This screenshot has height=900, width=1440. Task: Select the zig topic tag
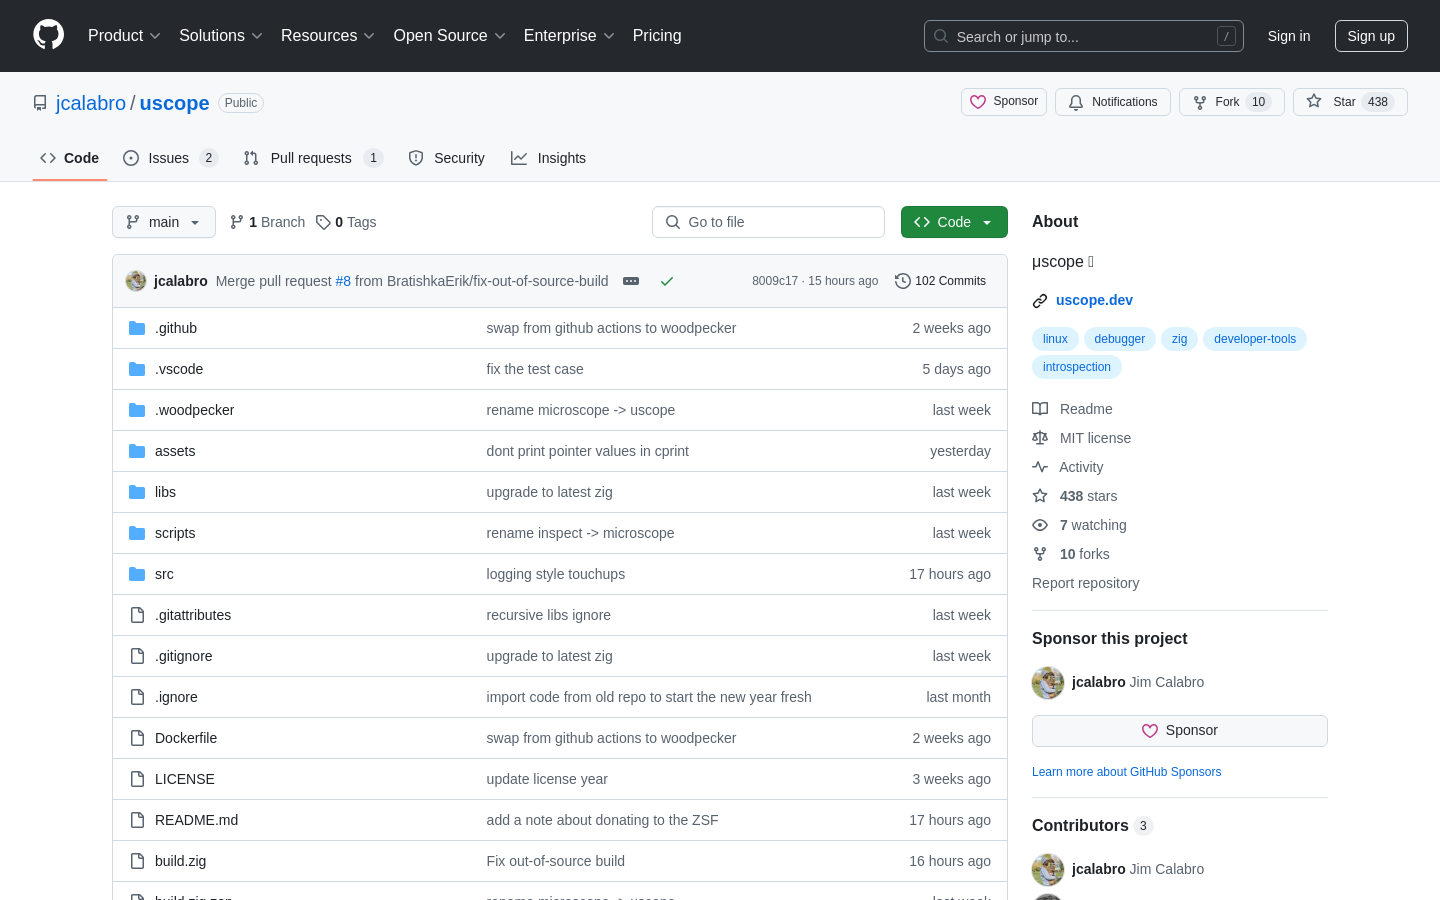click(1179, 339)
